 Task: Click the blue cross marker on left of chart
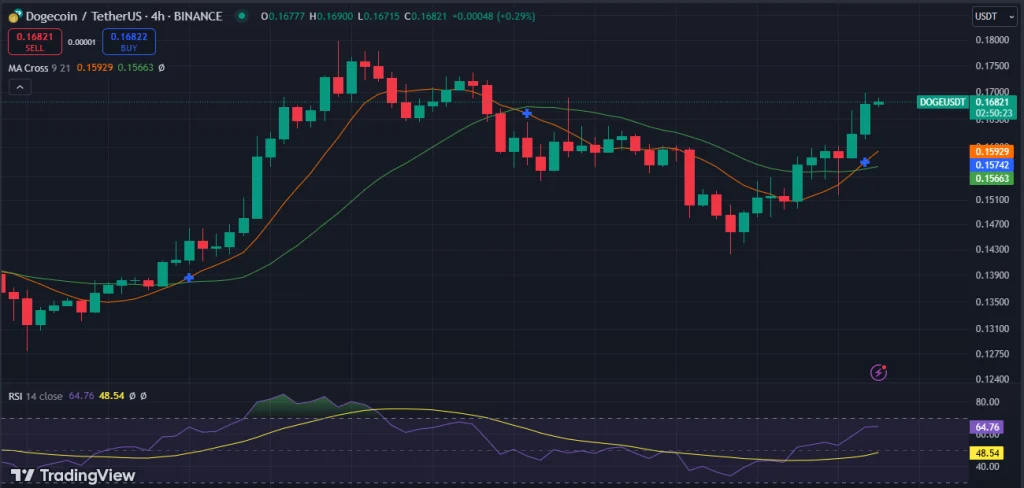[188, 277]
